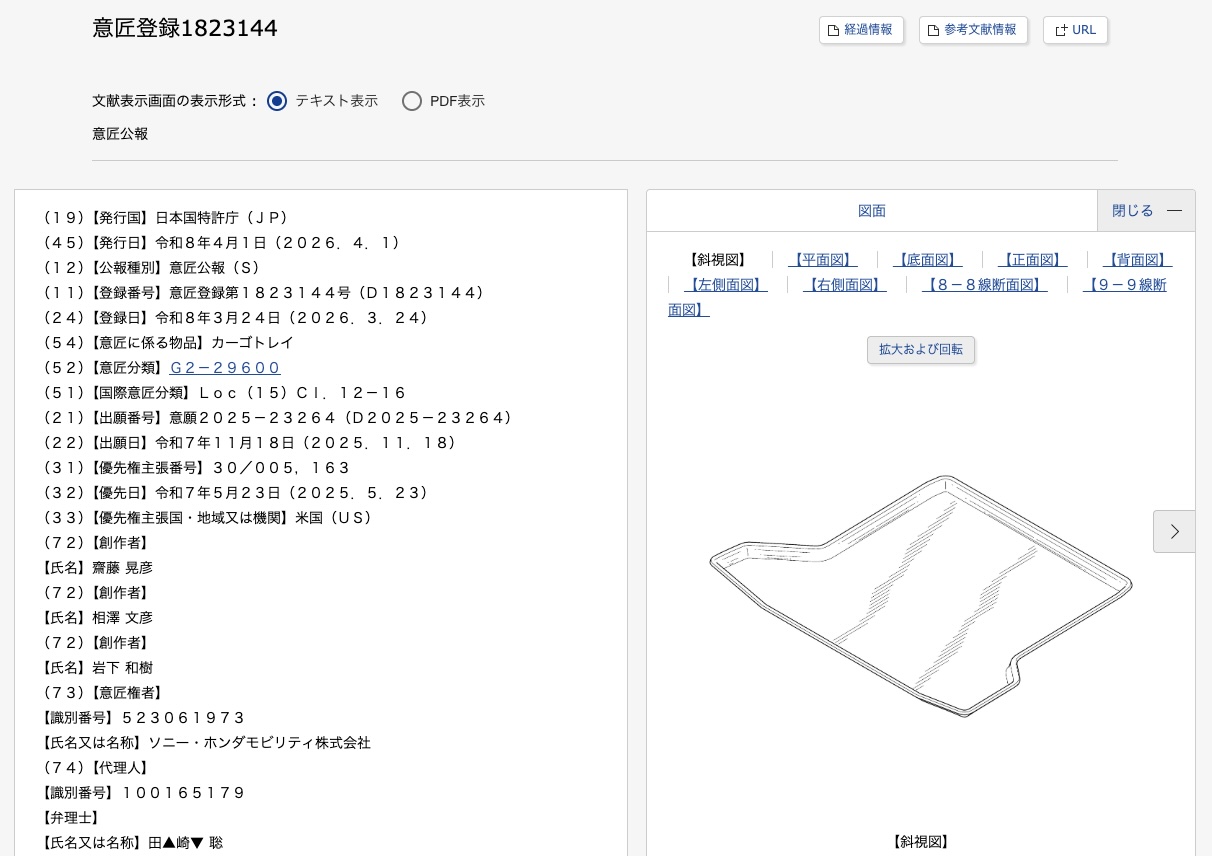Click the URL external link button
1212x856 pixels.
point(1075,30)
